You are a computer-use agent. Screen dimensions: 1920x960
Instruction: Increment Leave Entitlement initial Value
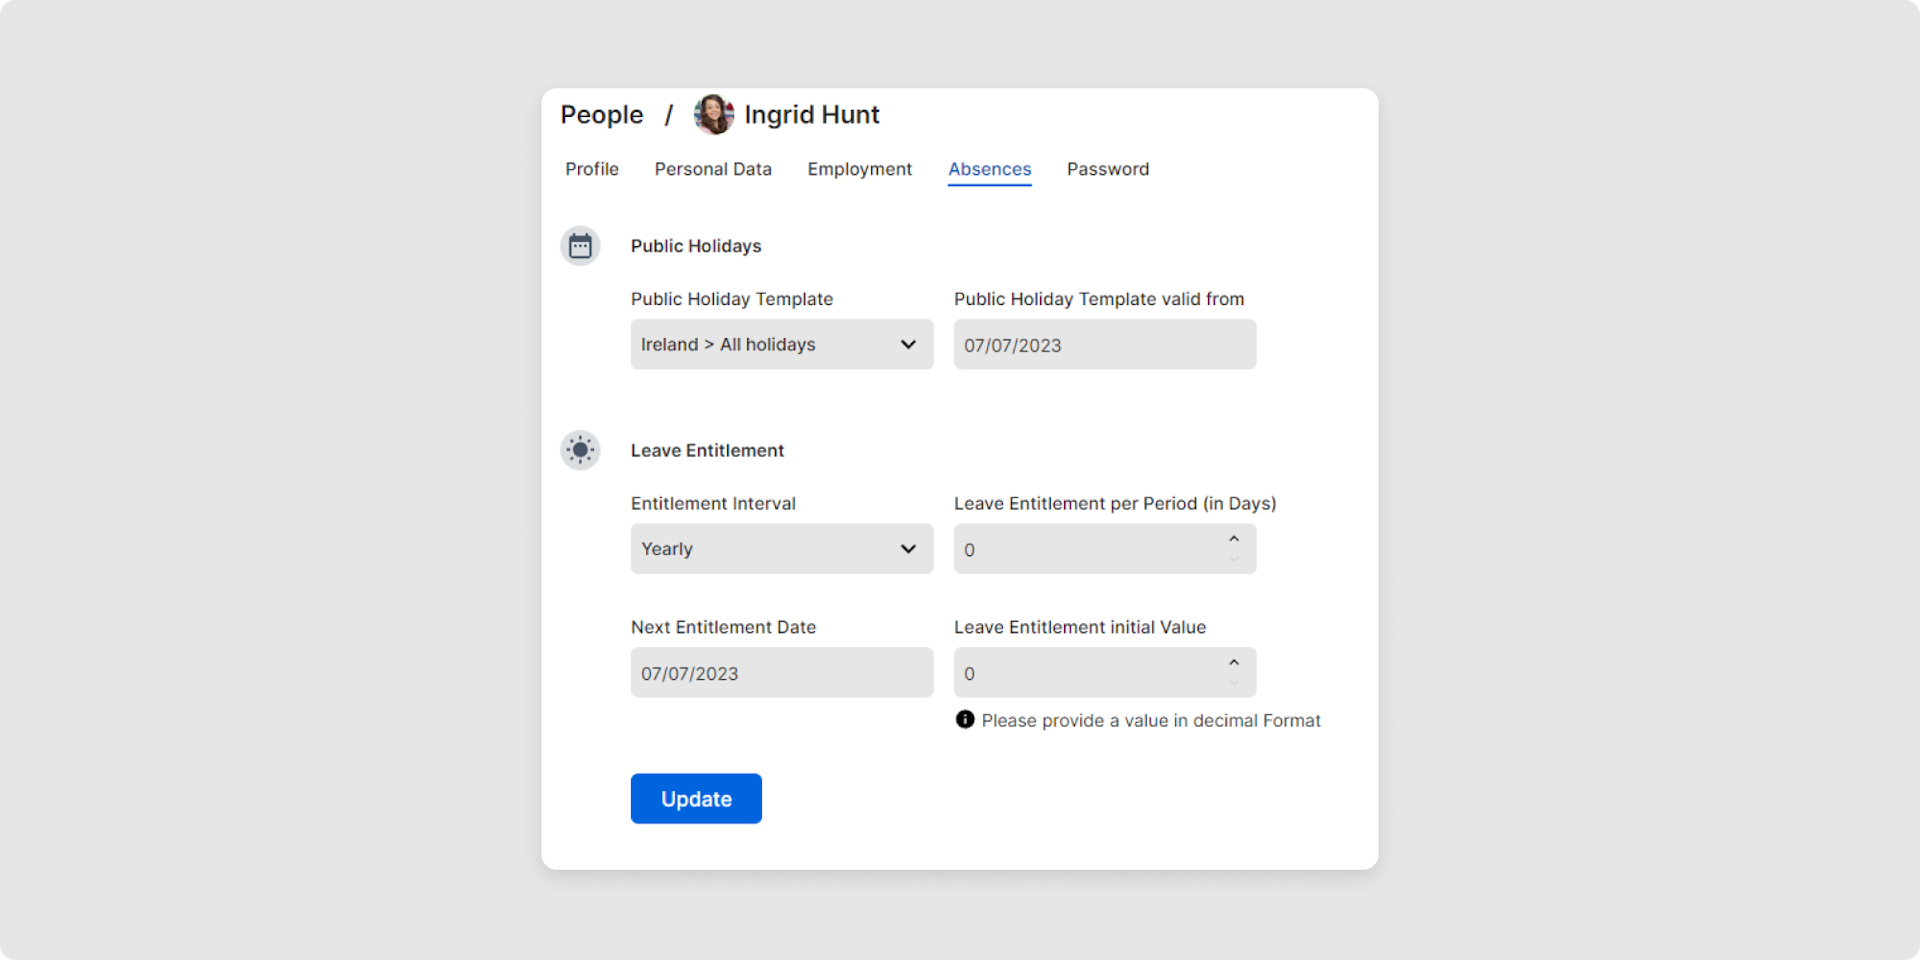pyautogui.click(x=1234, y=663)
